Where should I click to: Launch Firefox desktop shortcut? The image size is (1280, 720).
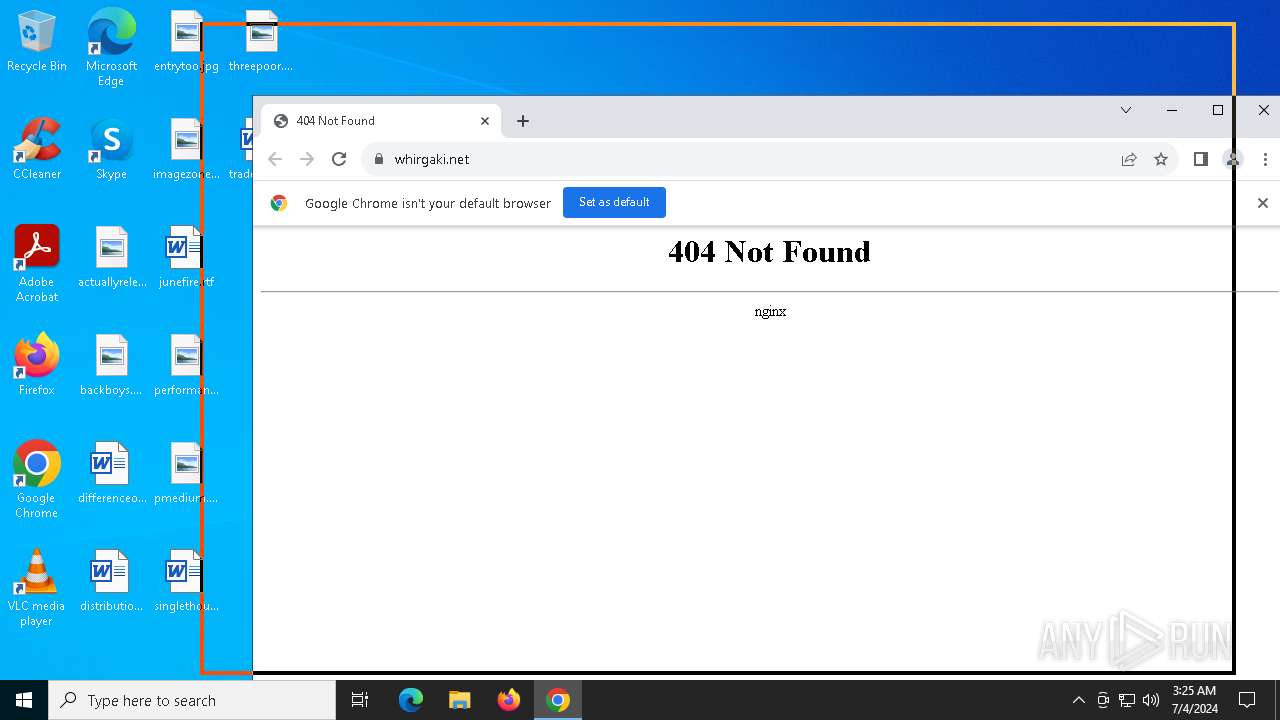point(37,364)
